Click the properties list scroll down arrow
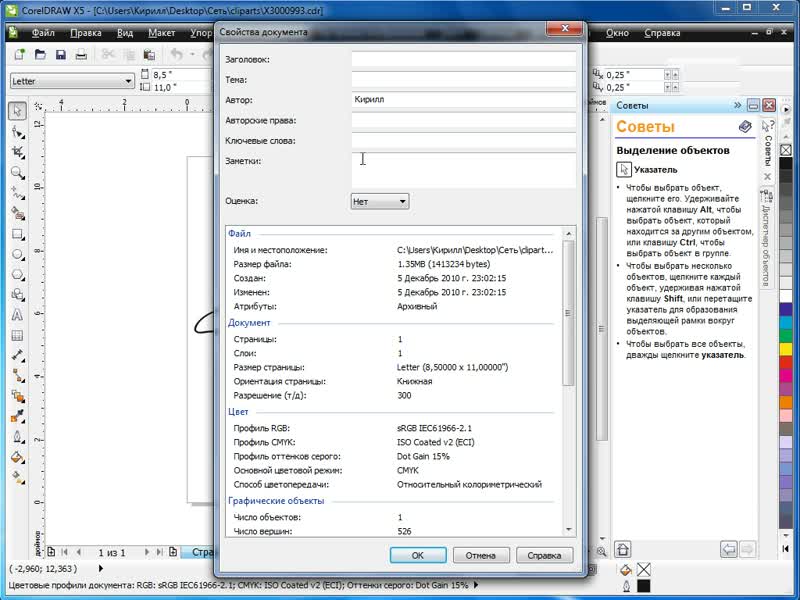The height and width of the screenshot is (600, 800). click(569, 530)
